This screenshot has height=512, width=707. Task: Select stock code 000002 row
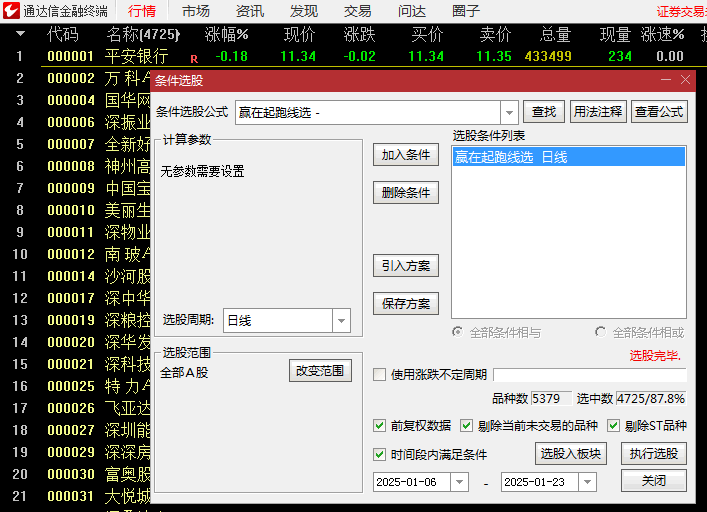[x=71, y=78]
